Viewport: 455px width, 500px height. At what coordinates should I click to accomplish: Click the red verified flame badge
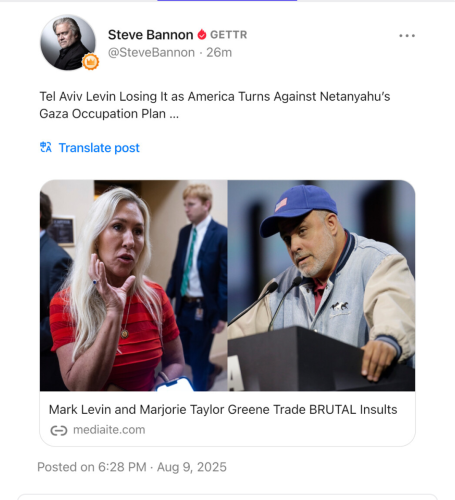coord(202,35)
